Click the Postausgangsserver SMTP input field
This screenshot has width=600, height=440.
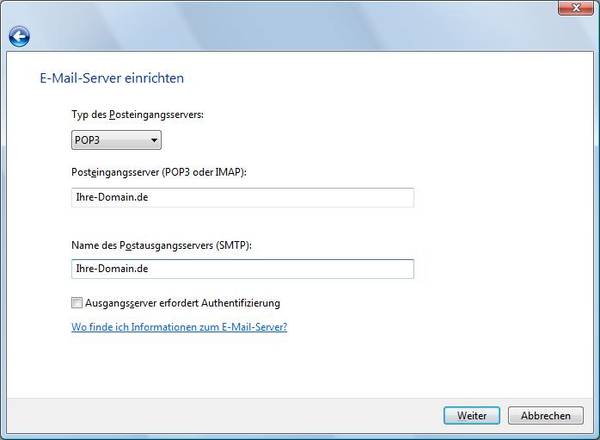point(242,269)
